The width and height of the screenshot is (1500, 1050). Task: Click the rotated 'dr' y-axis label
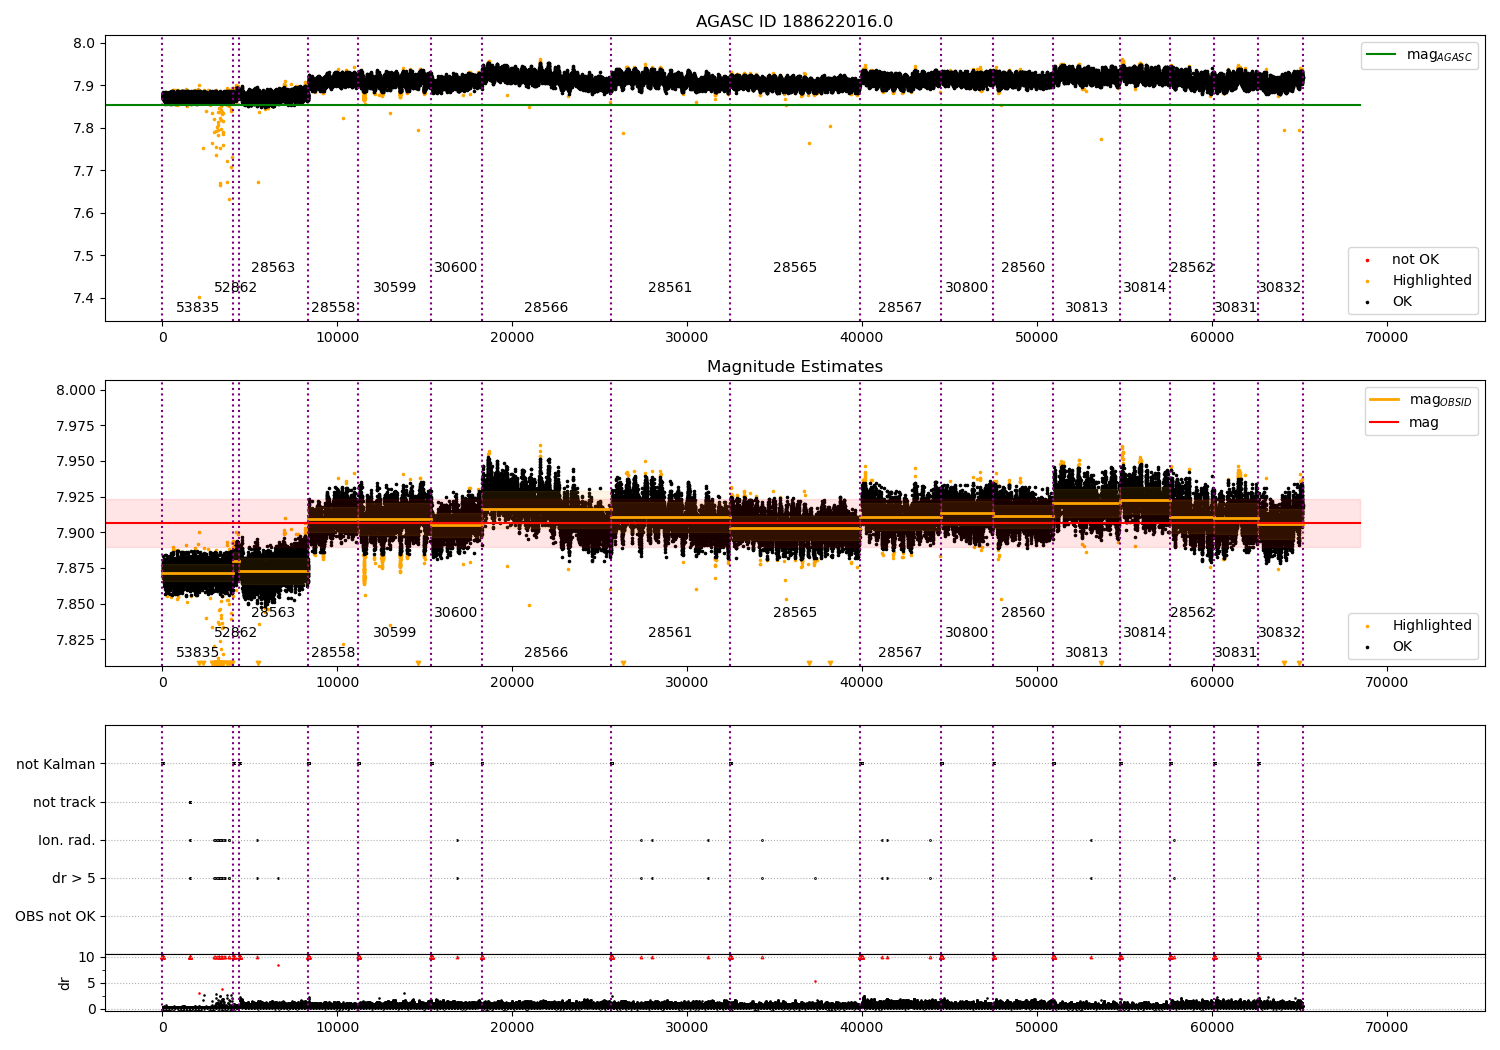click(65, 983)
